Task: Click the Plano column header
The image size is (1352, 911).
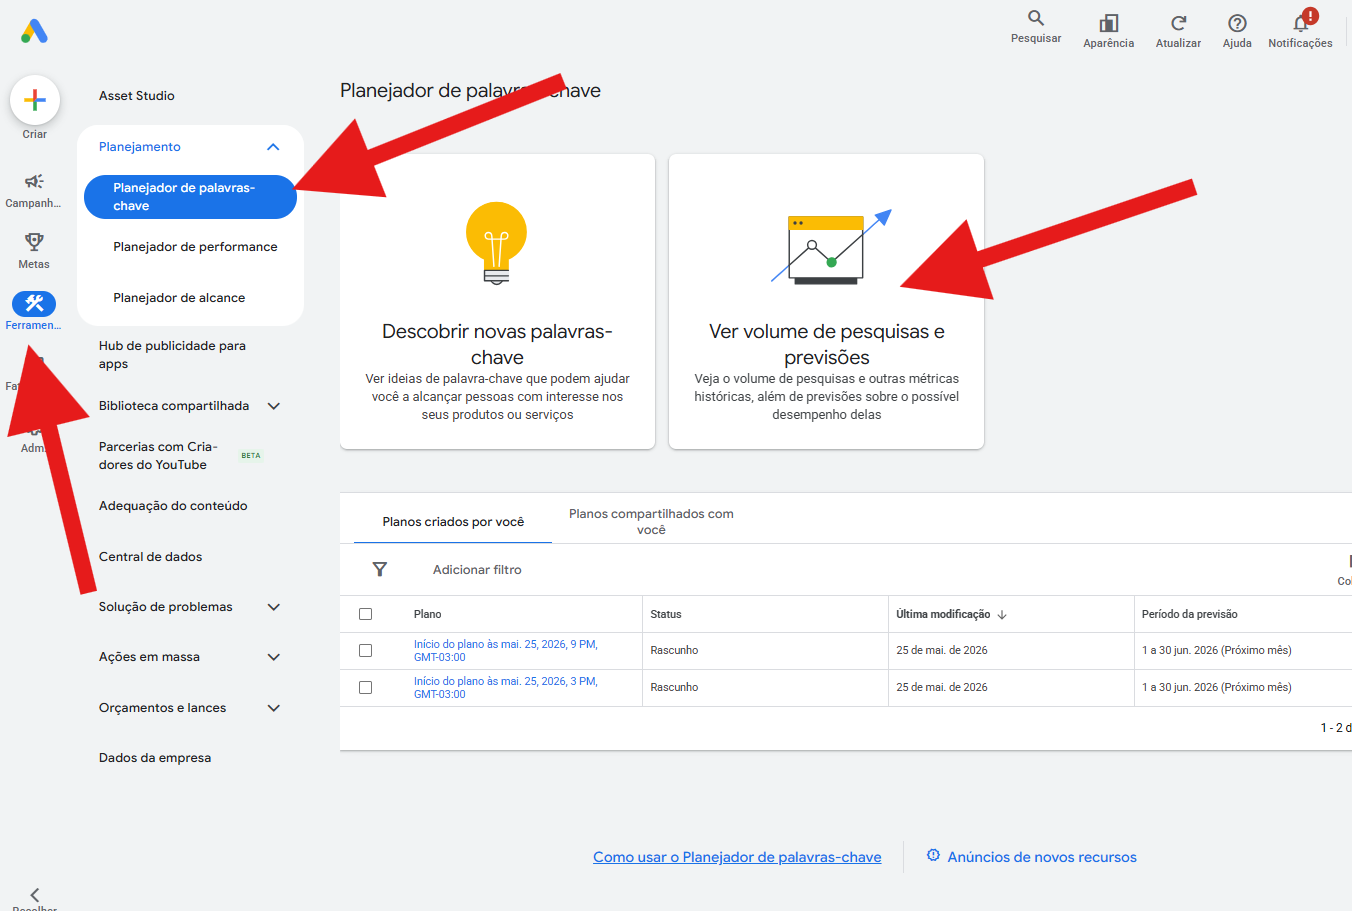Action: tap(427, 614)
